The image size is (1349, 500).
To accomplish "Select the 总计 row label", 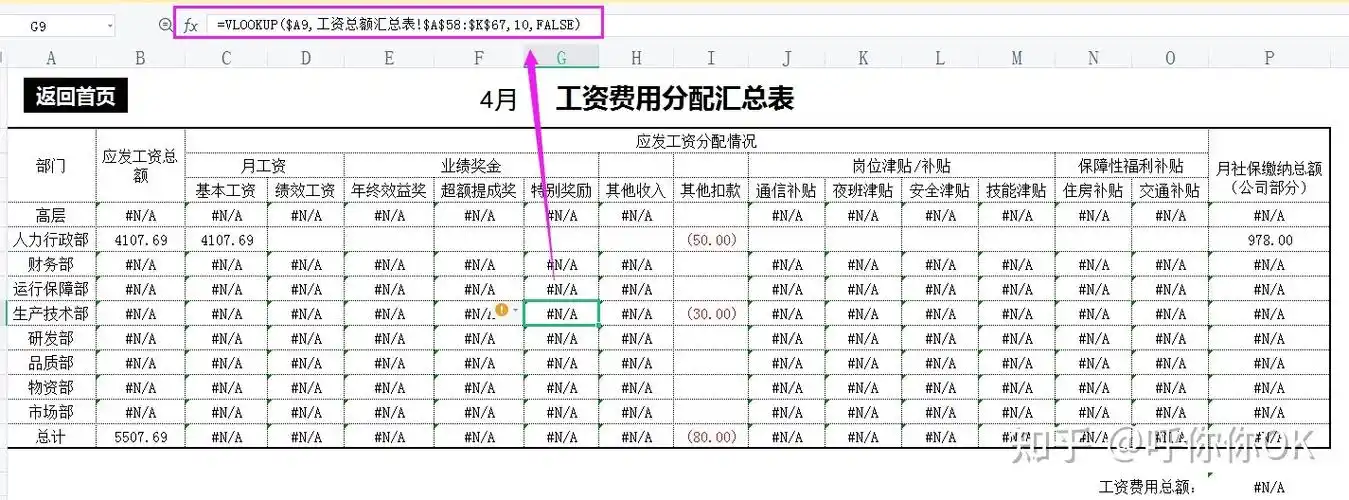I will [51, 436].
